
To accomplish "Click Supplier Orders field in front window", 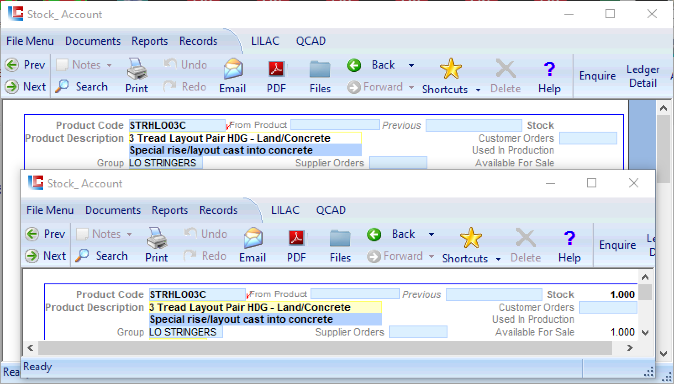I will [418, 332].
